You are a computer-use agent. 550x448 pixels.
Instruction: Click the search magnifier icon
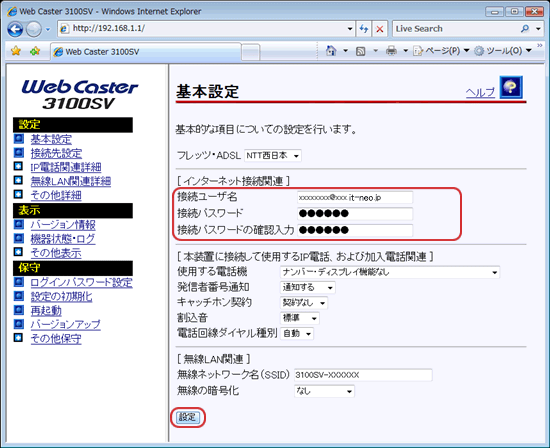(525, 29)
